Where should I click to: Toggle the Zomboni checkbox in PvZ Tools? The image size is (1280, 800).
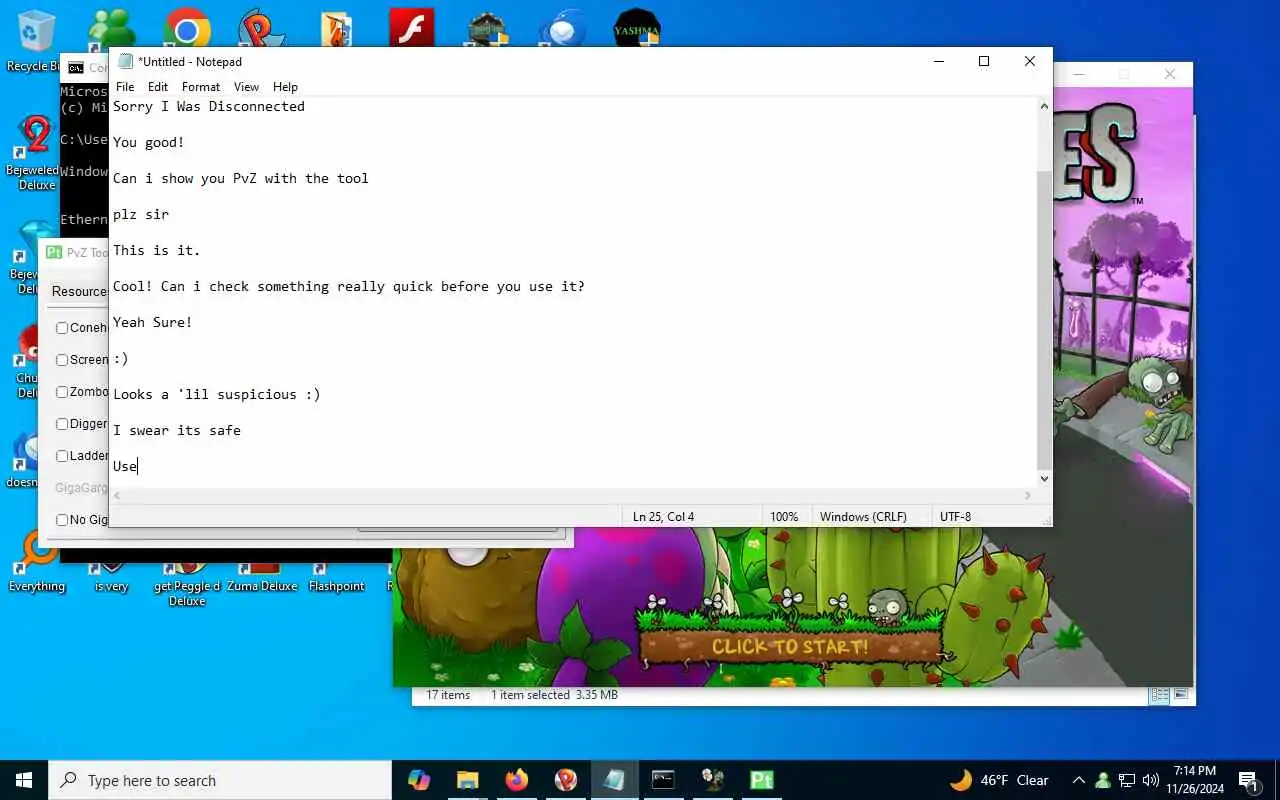tap(62, 392)
